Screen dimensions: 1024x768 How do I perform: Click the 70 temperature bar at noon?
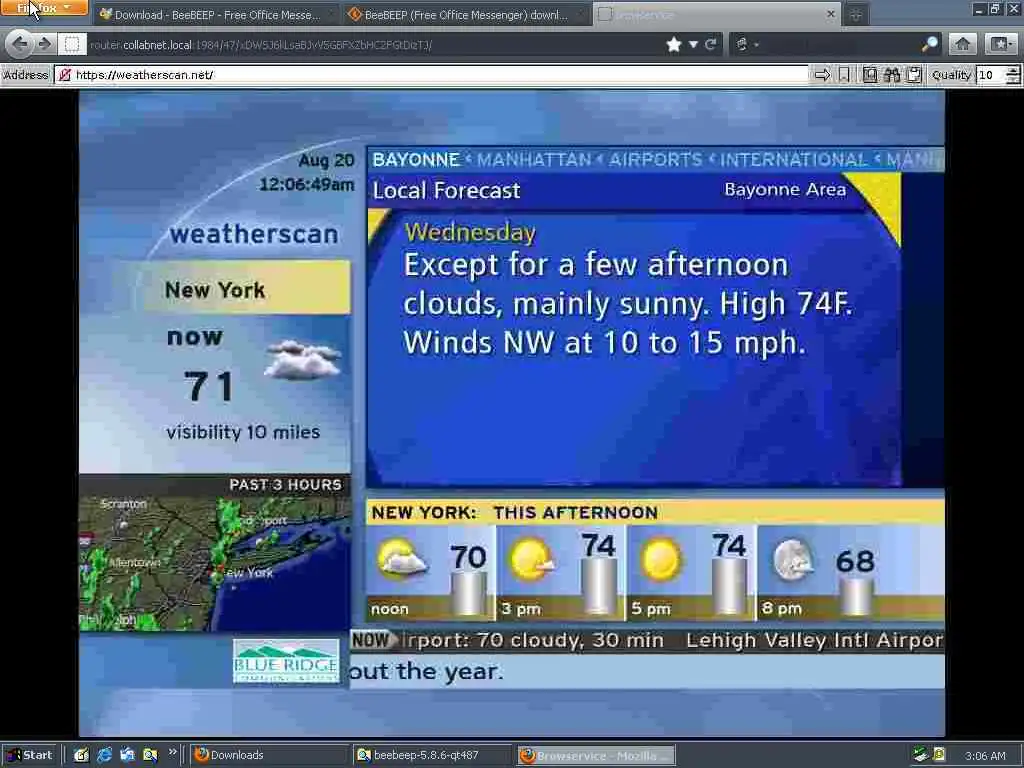coord(468,593)
